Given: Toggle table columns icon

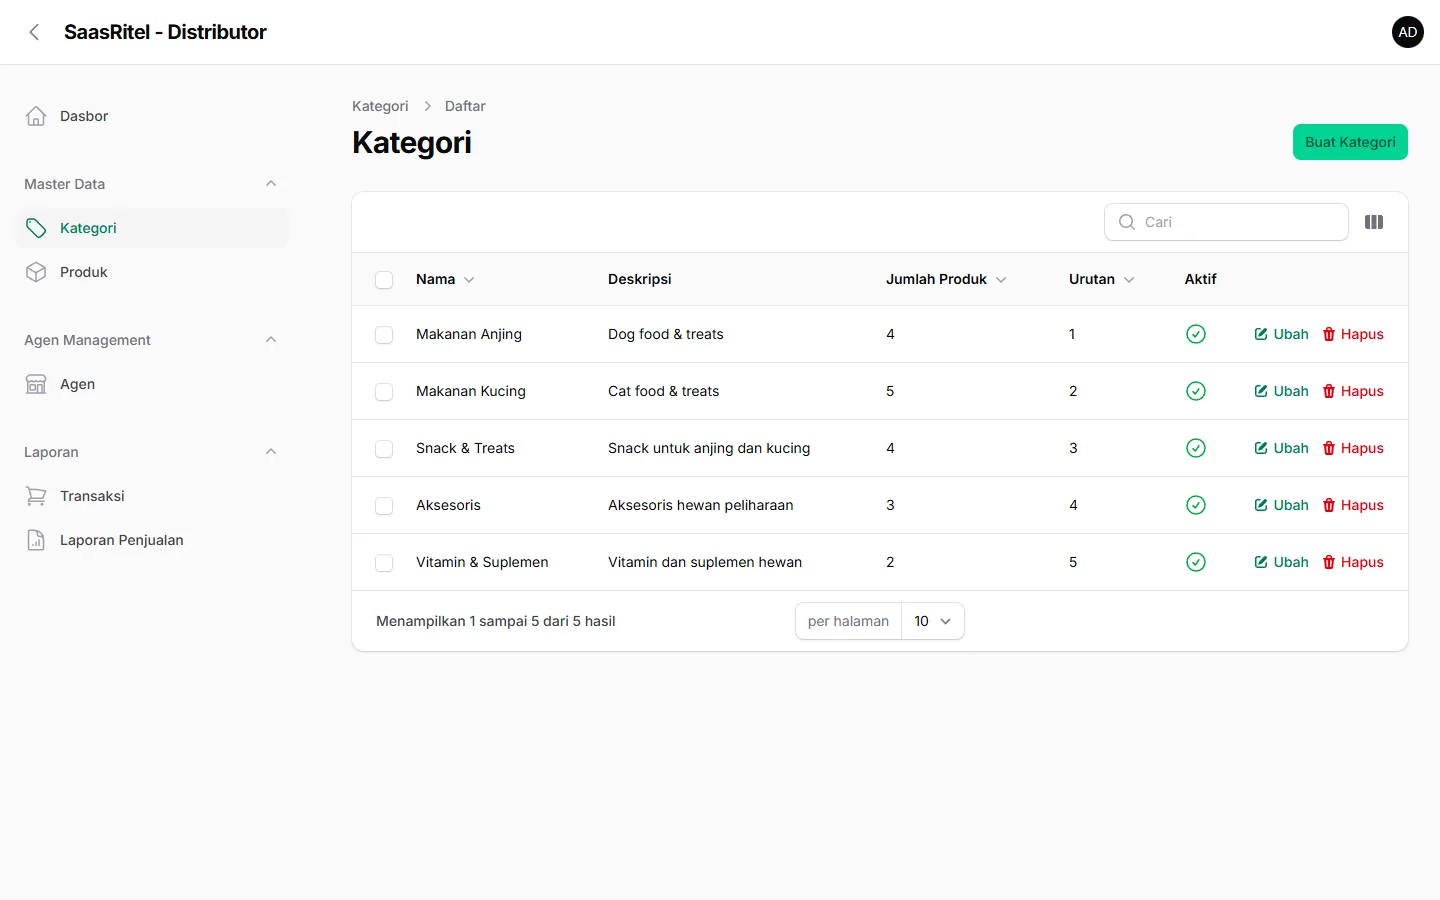Looking at the screenshot, I should tap(1374, 222).
